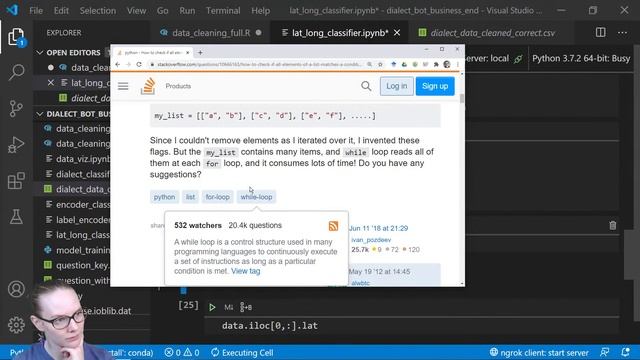Open model_trainin file in the explorer
640x360 pixels.
point(83,250)
